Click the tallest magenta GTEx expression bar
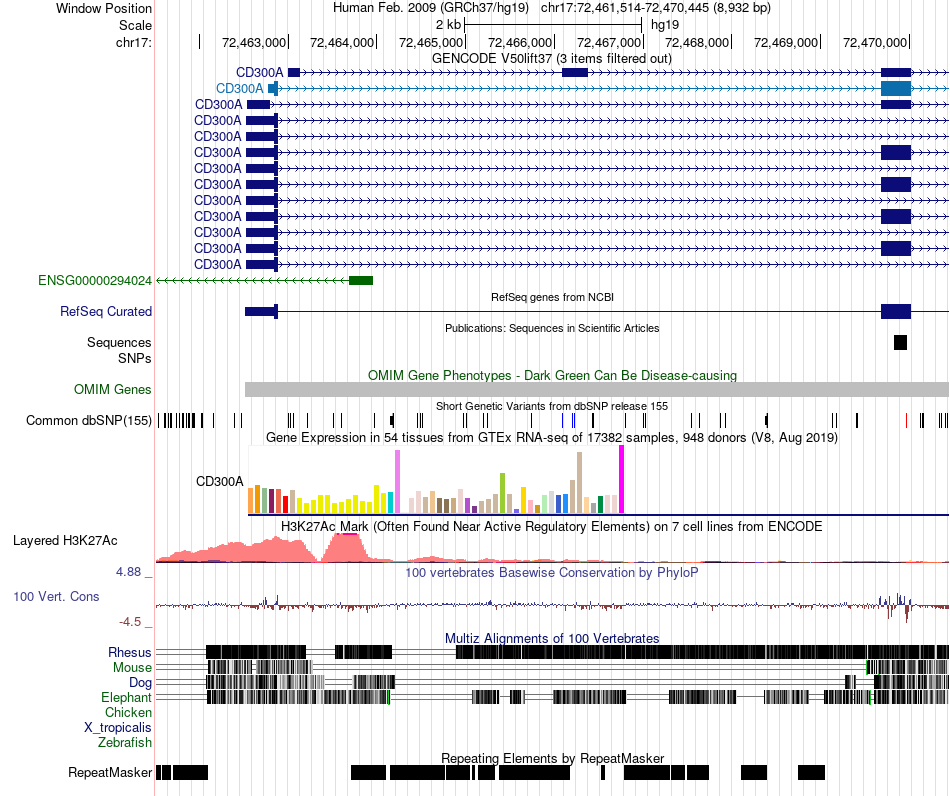 tap(622, 480)
